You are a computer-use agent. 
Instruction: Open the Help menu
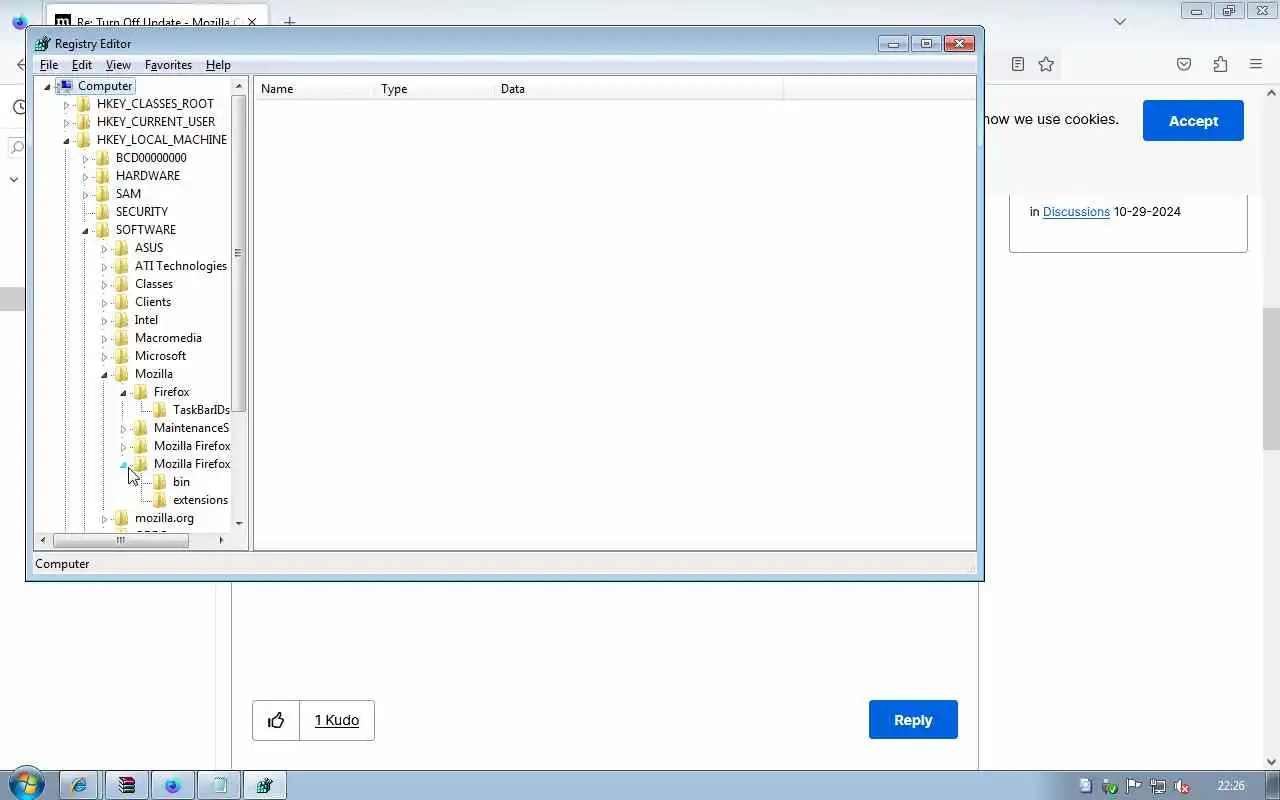[x=218, y=65]
